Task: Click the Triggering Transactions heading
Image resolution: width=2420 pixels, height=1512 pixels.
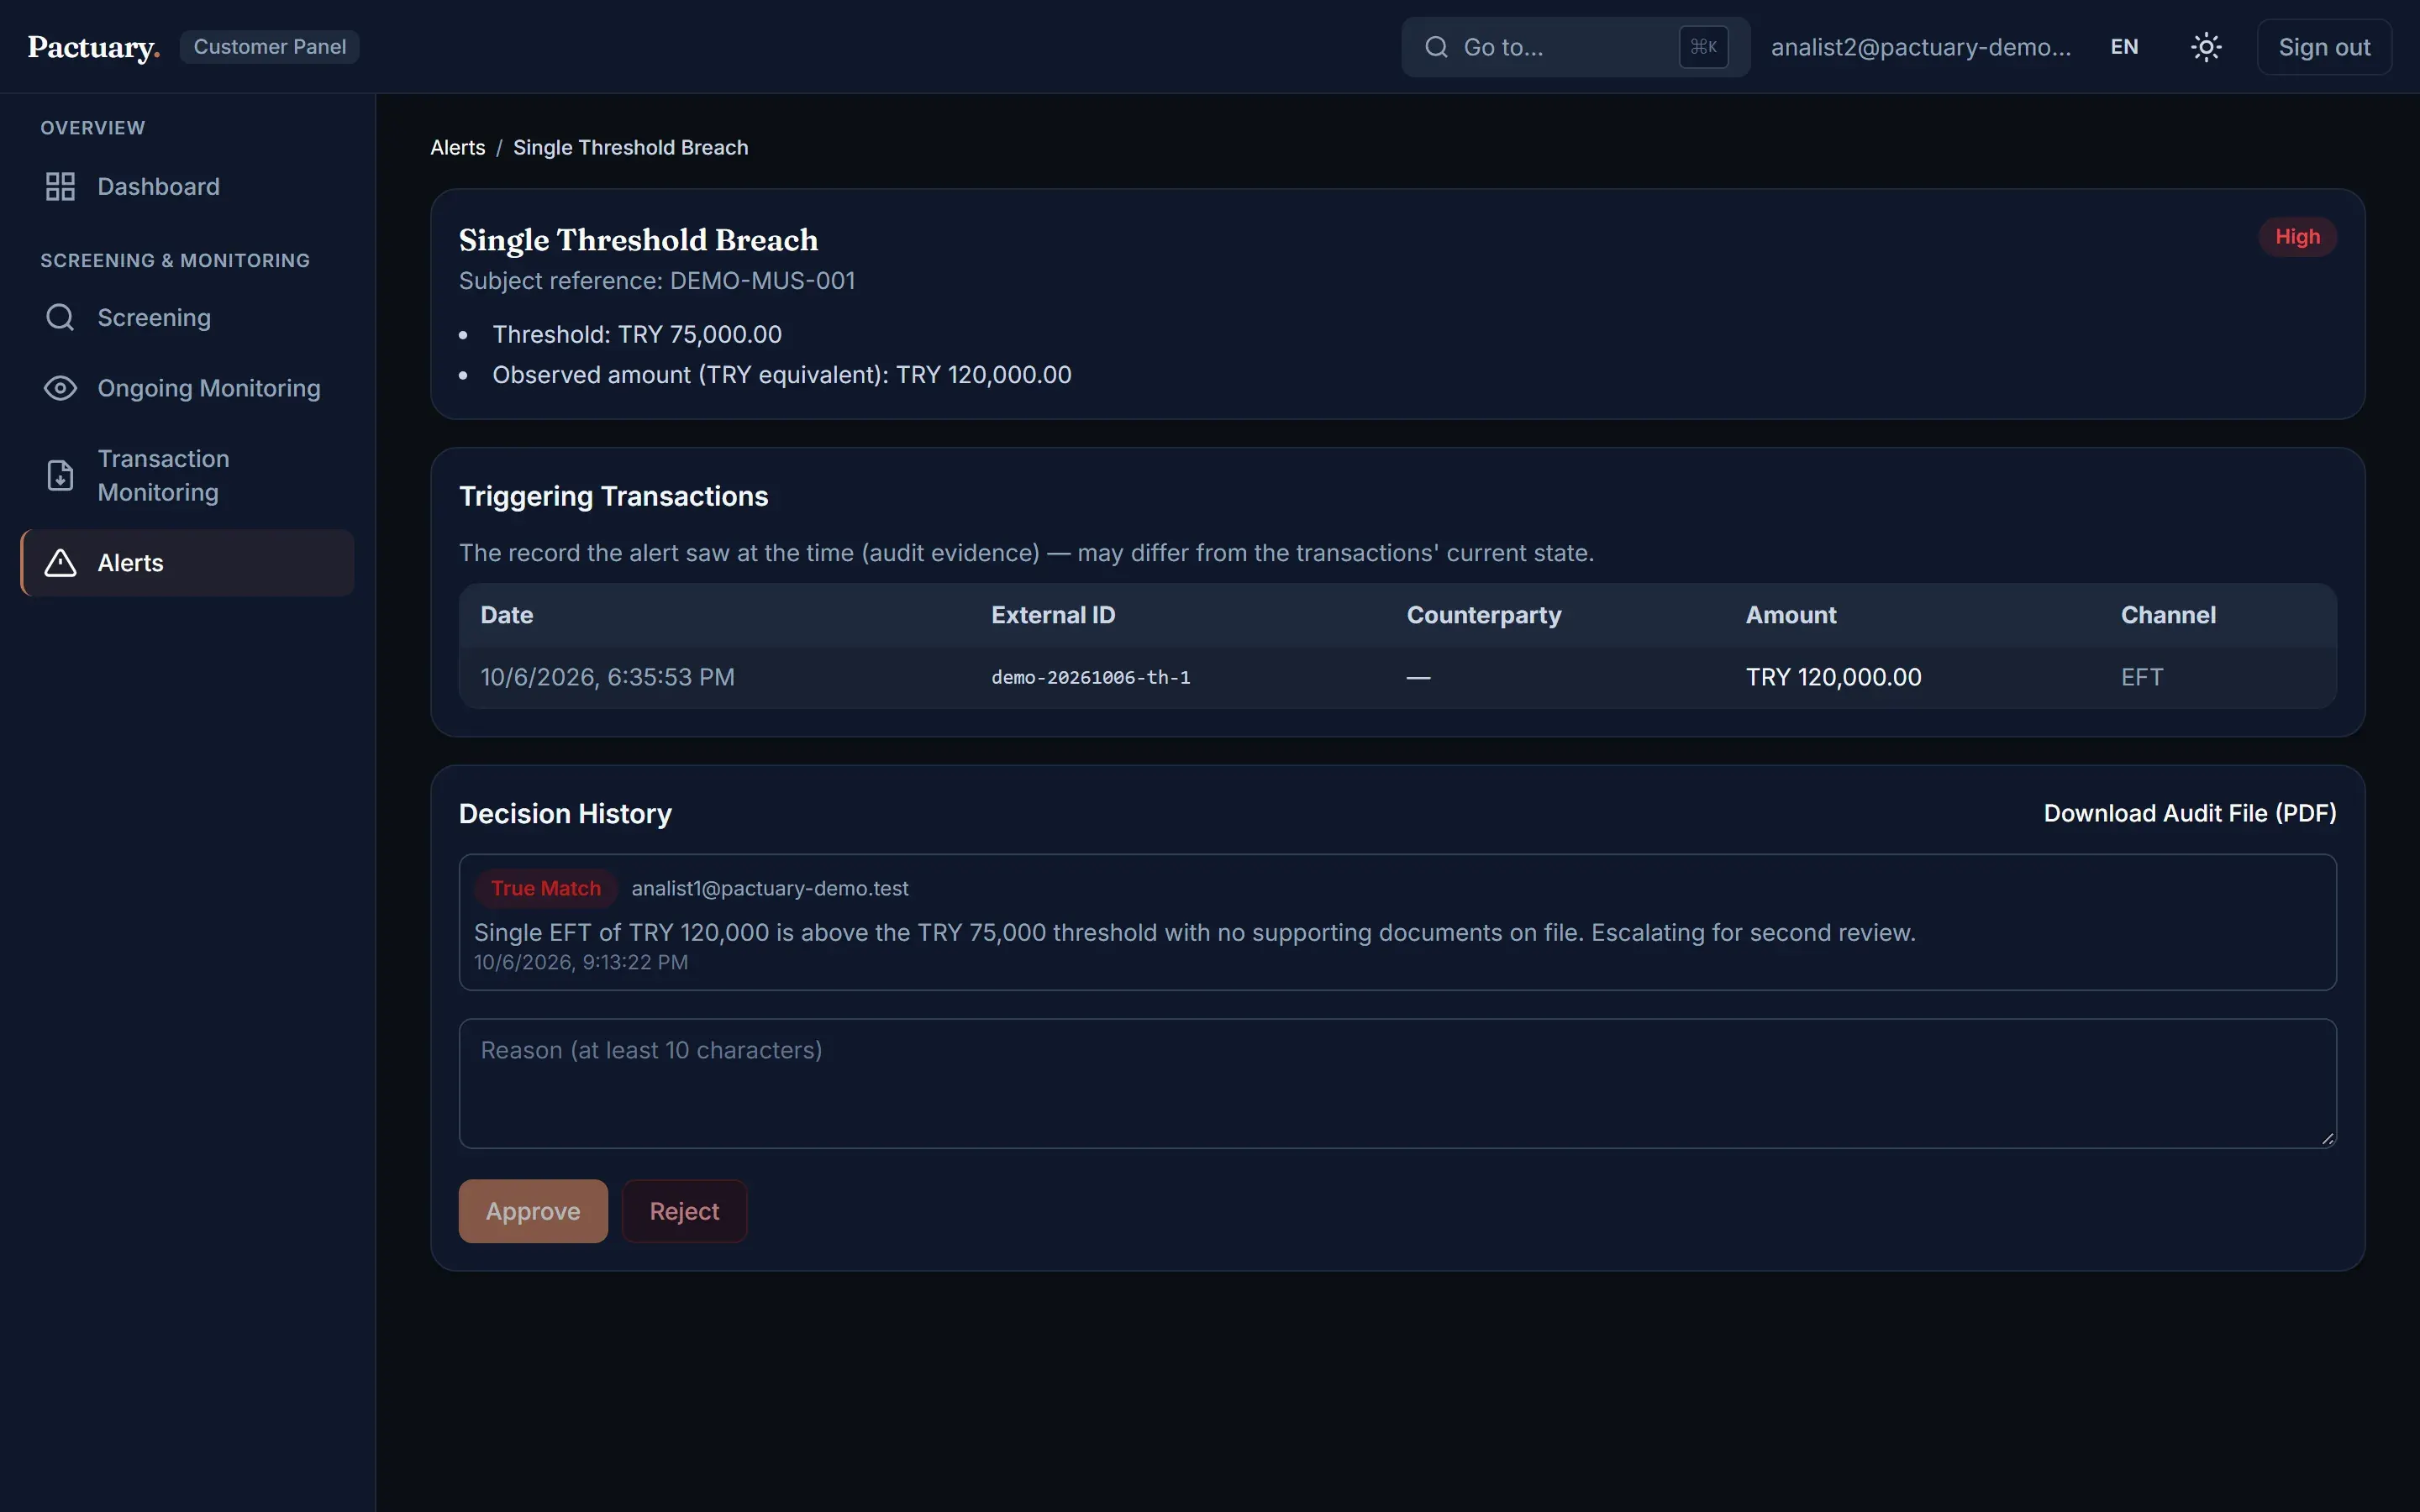Action: (613, 497)
